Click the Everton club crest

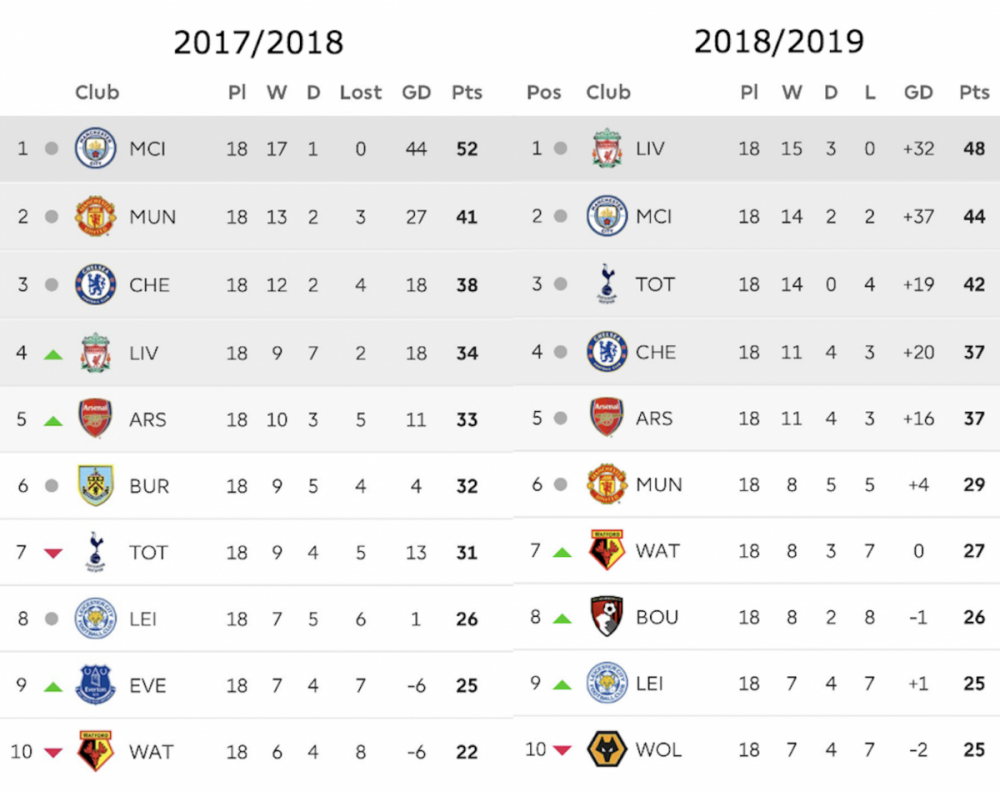coord(96,685)
